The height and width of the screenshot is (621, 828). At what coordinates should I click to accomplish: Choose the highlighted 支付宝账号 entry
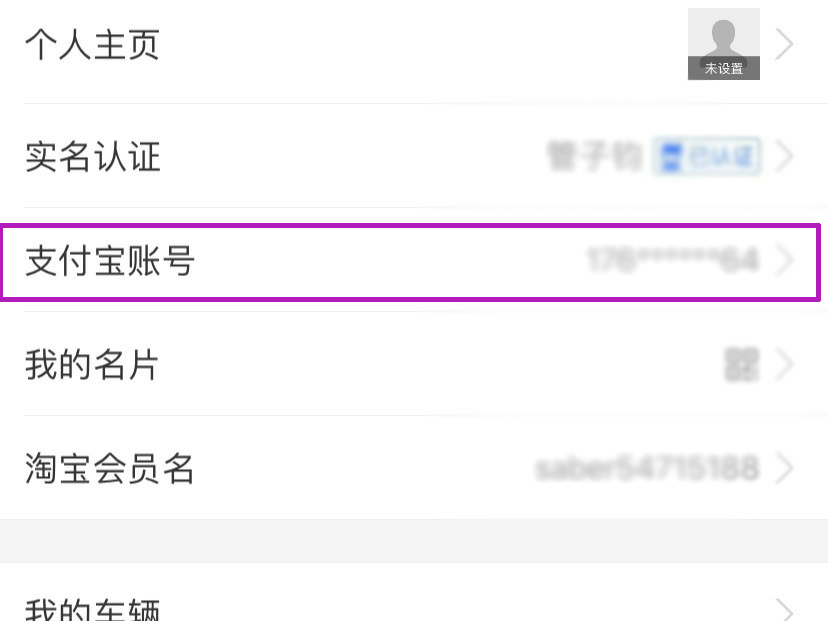pos(410,262)
